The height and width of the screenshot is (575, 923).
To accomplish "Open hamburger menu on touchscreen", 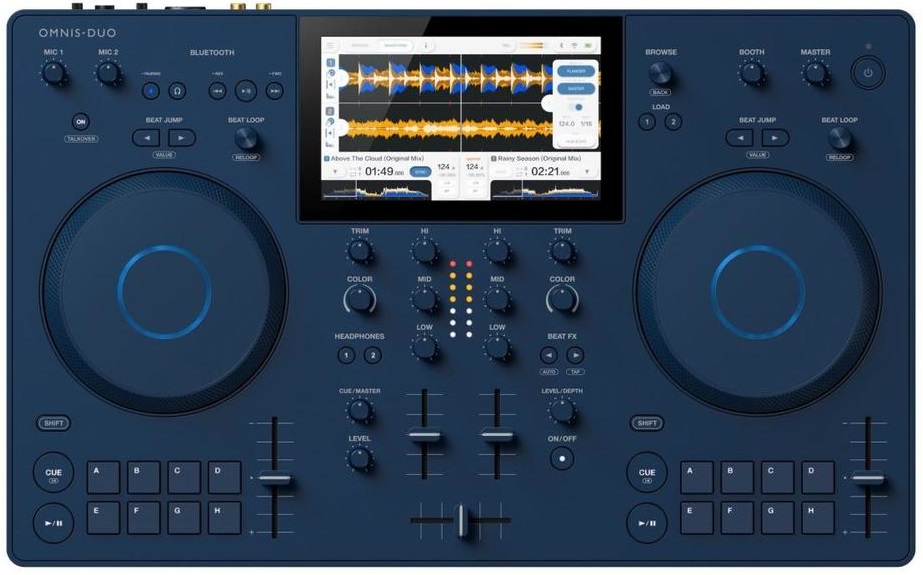I will [x=330, y=45].
